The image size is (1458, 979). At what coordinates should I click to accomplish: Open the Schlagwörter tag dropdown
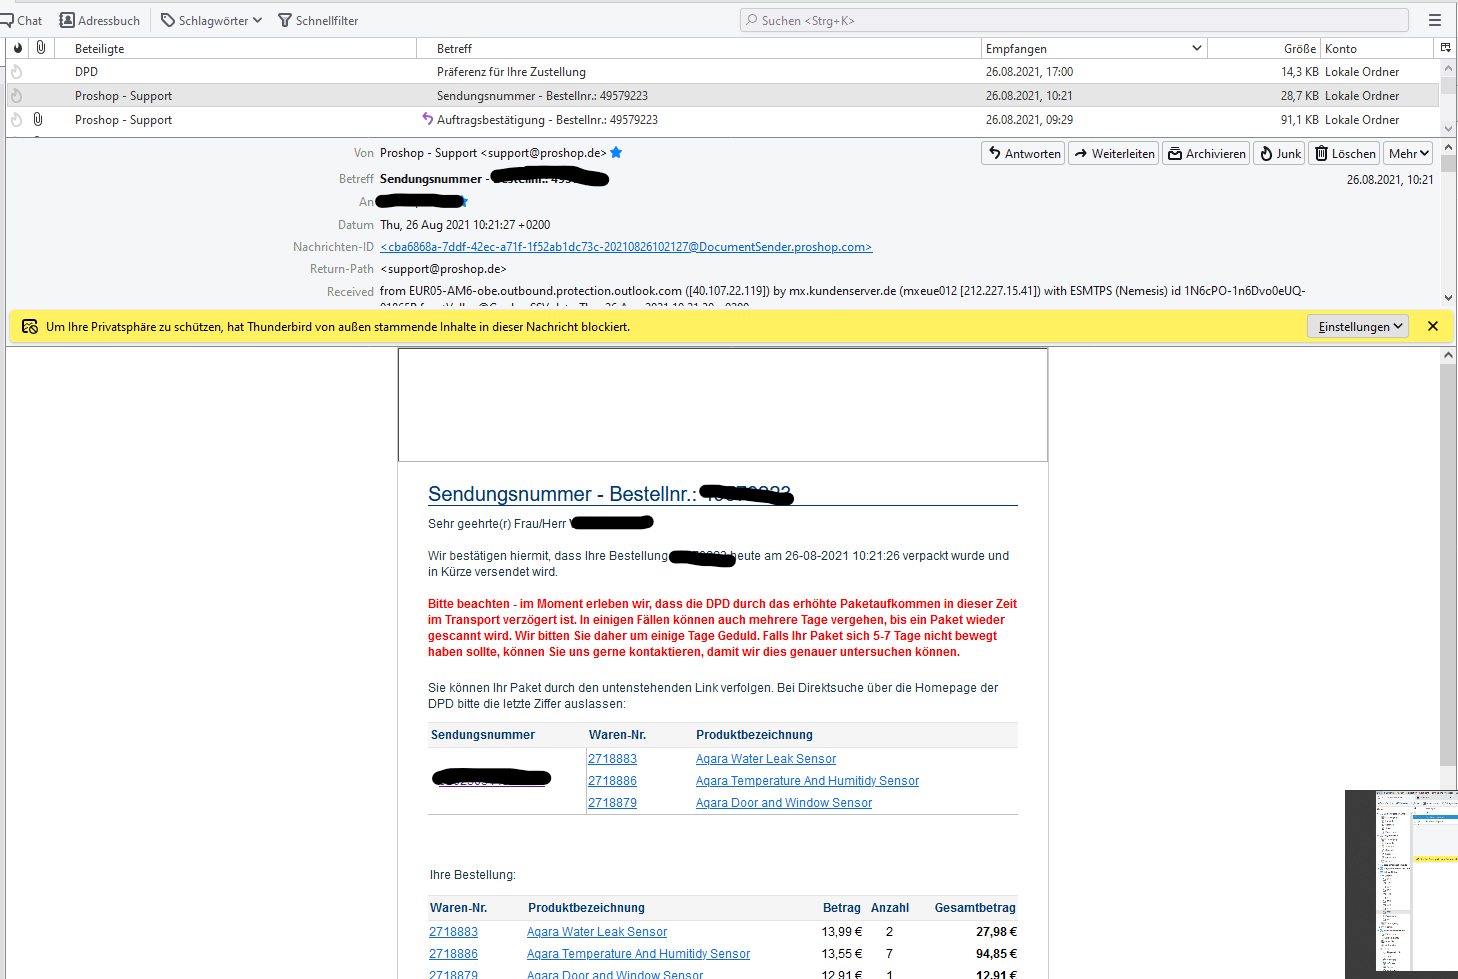point(212,20)
